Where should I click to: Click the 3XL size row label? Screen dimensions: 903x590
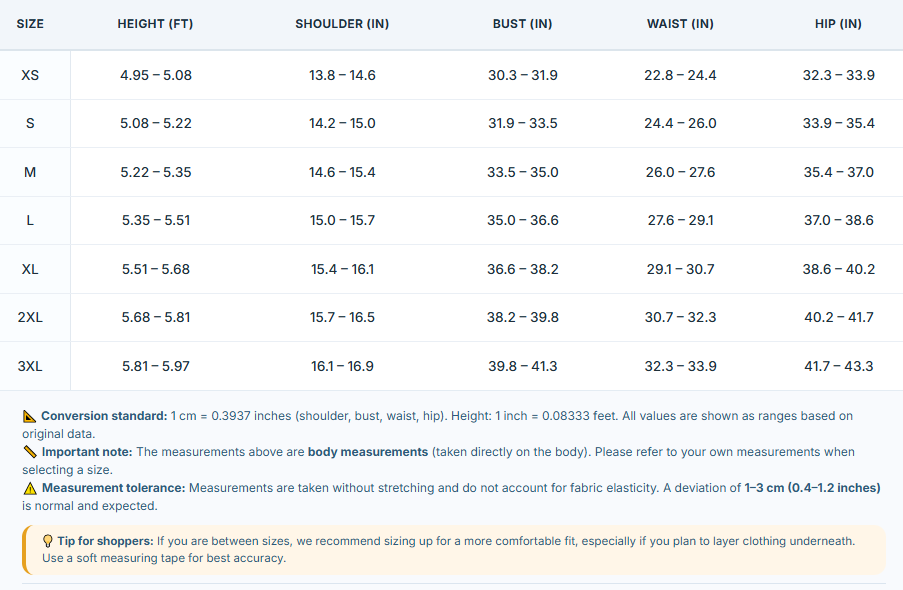[x=30, y=366]
